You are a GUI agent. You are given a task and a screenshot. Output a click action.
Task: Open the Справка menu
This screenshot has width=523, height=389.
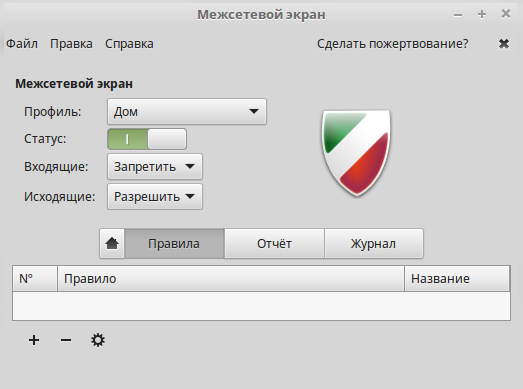[129, 44]
